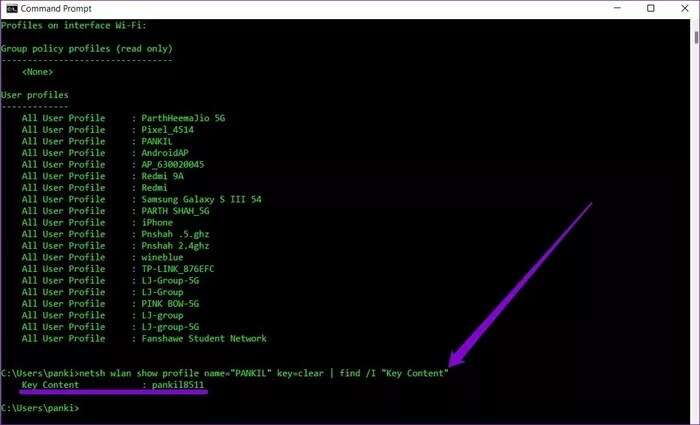Select profile name AndroidAP
The height and width of the screenshot is (425, 700).
165,153
